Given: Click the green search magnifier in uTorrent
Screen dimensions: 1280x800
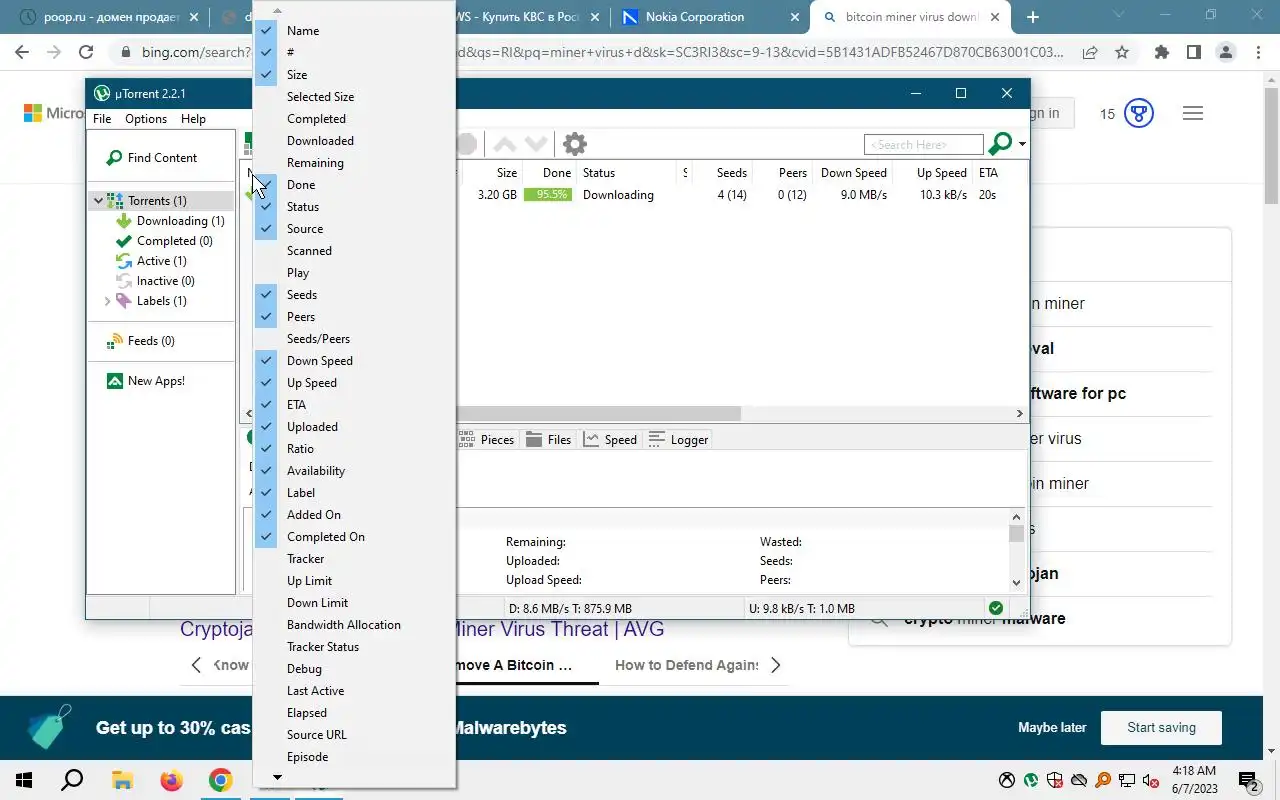Looking at the screenshot, I should click(x=999, y=144).
